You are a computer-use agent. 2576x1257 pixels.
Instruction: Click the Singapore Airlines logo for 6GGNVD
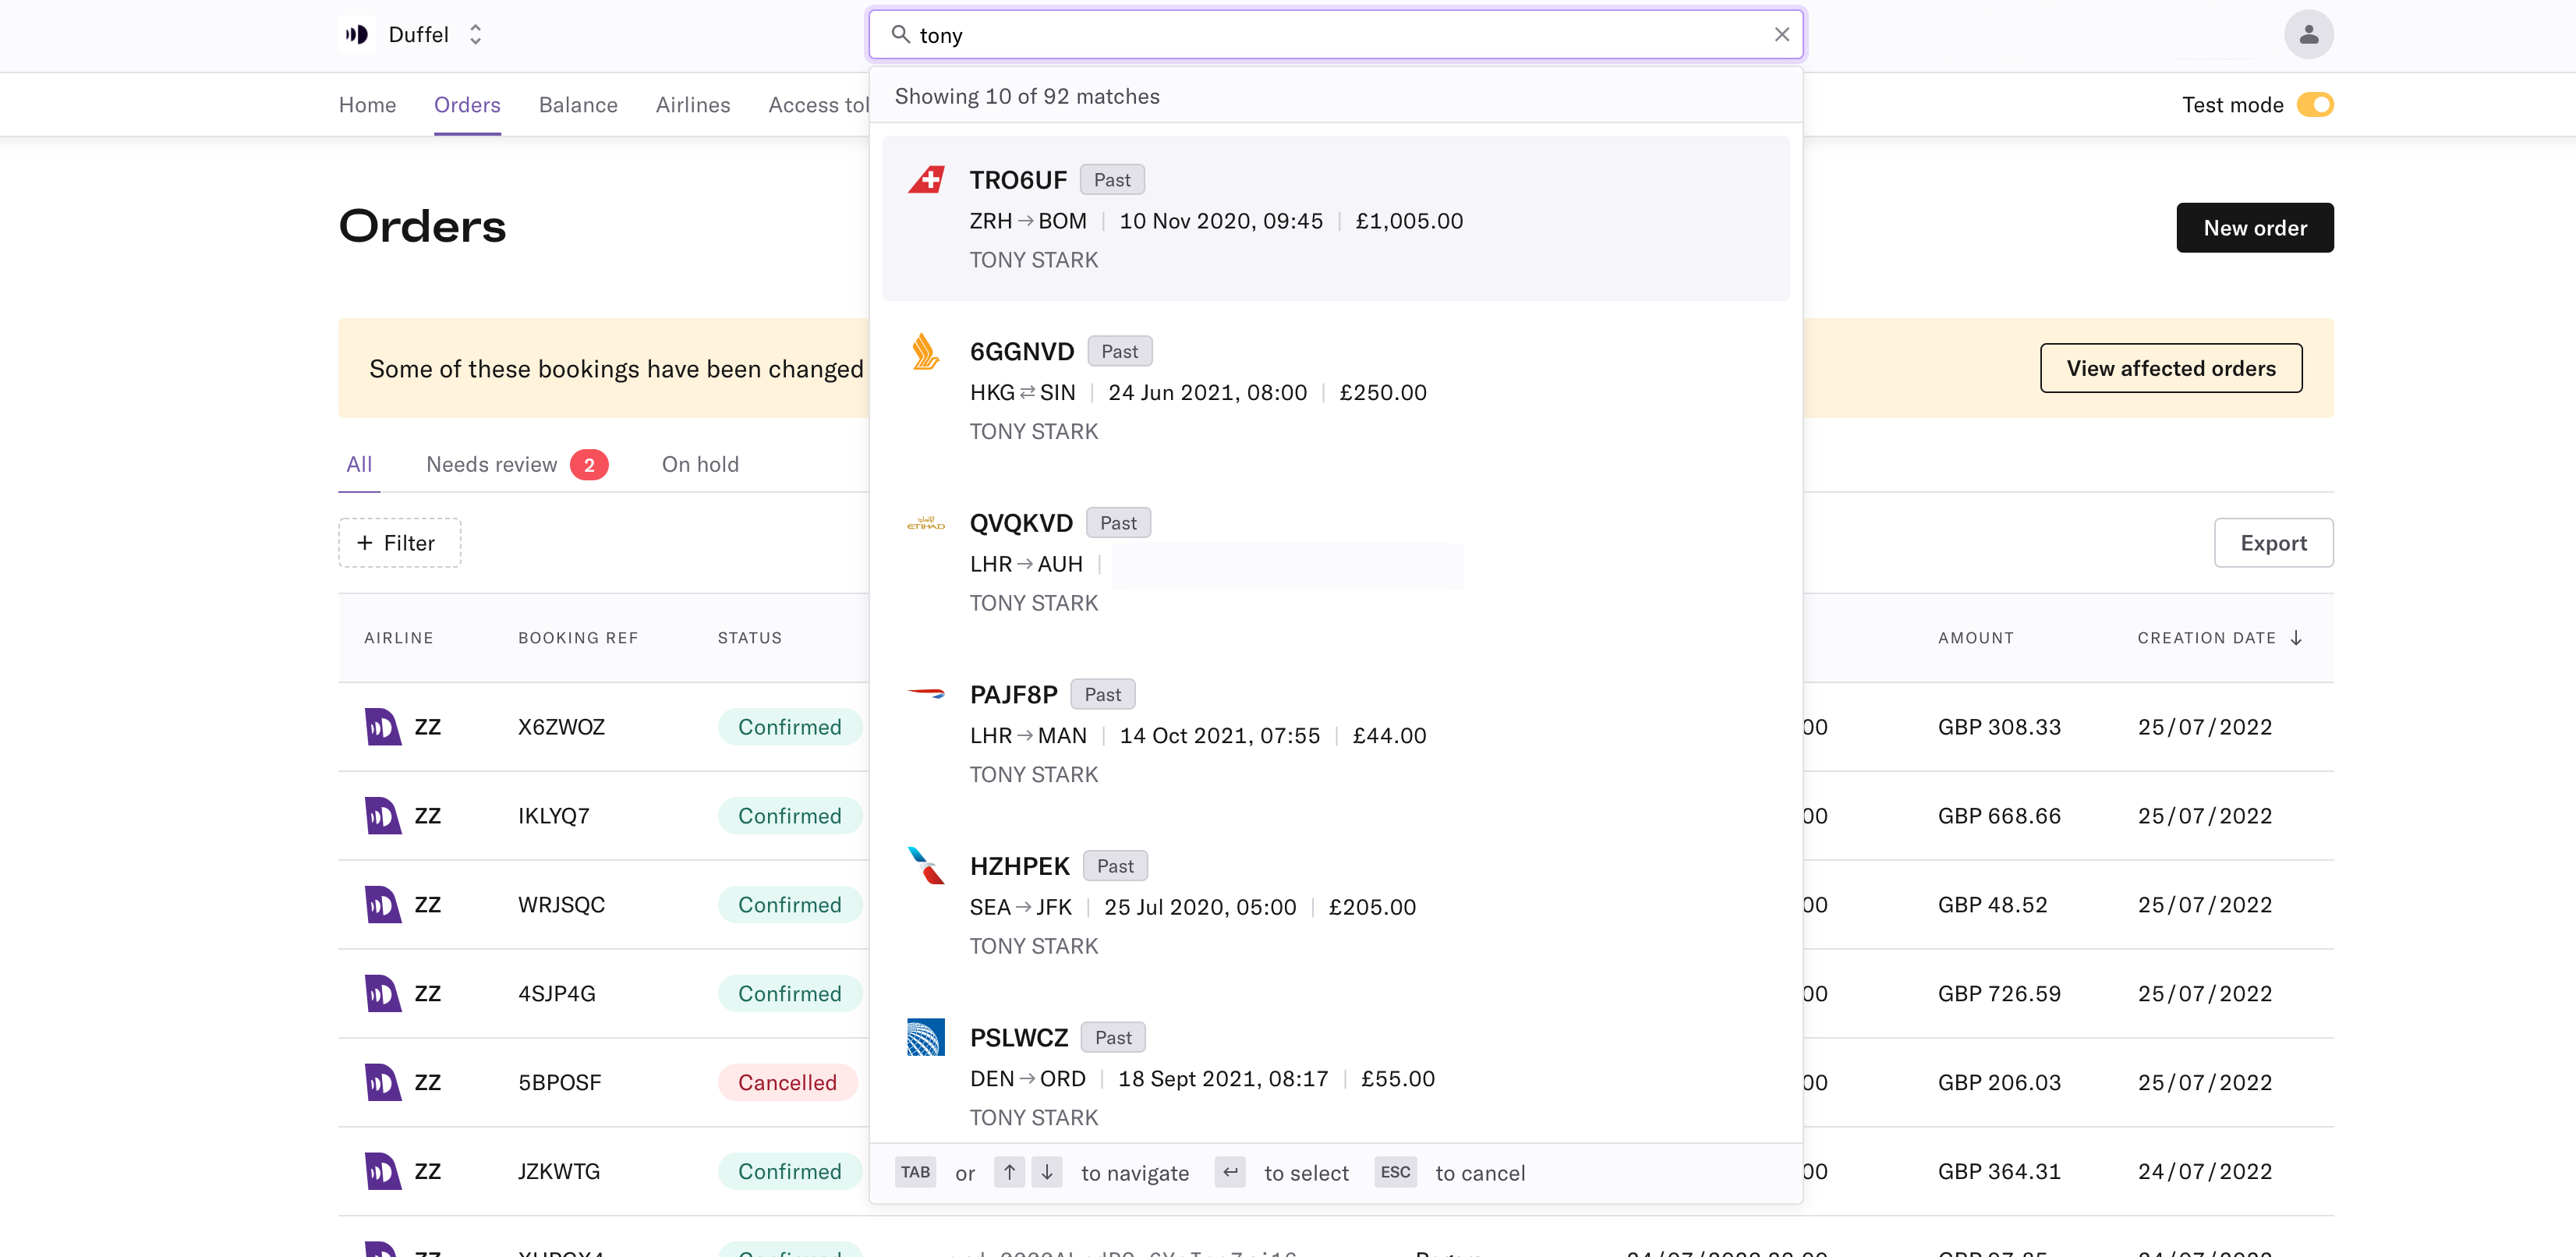tap(926, 352)
